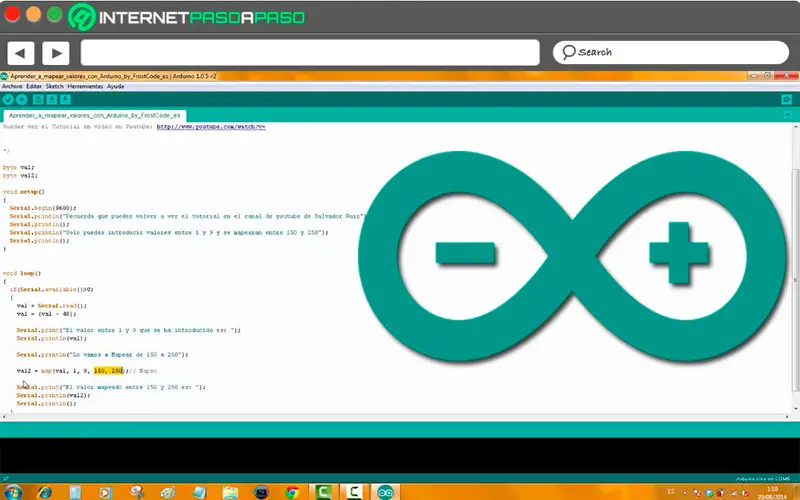Click the Verify checkmark icon
The width and height of the screenshot is (800, 500).
pyautogui.click(x=8, y=99)
